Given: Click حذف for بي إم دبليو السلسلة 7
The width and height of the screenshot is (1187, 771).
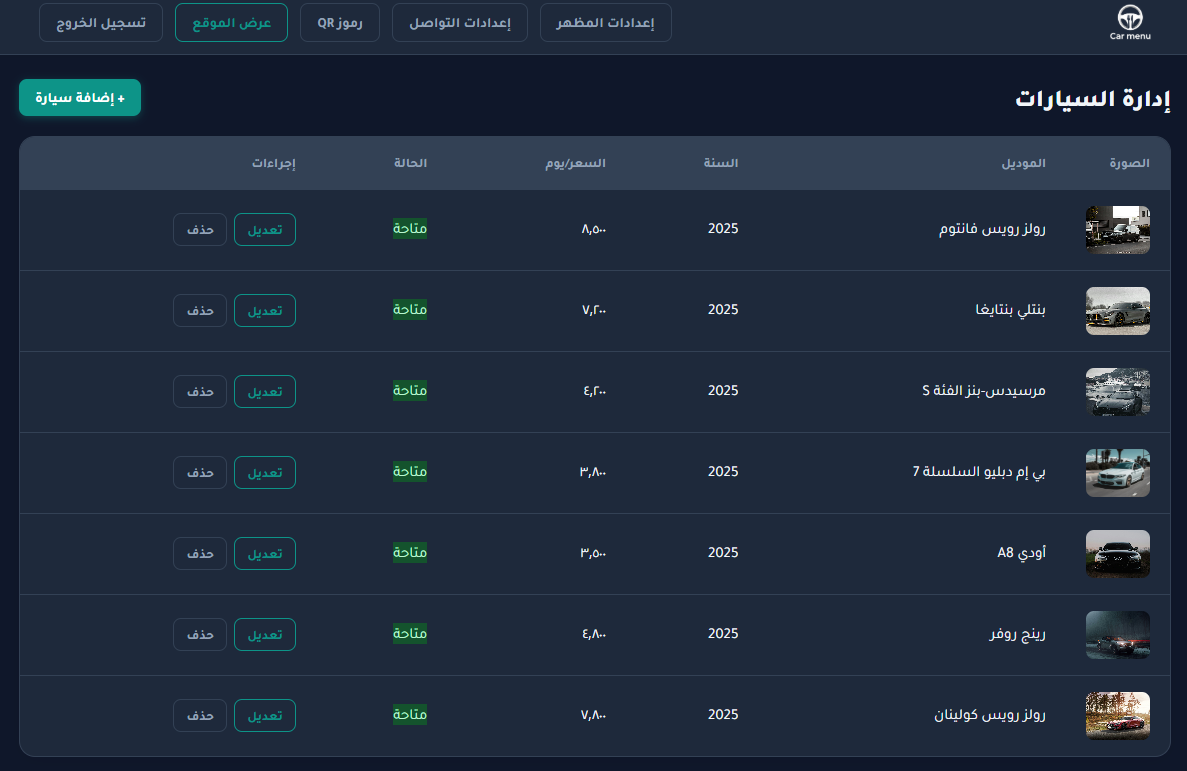Looking at the screenshot, I should [x=199, y=472].
